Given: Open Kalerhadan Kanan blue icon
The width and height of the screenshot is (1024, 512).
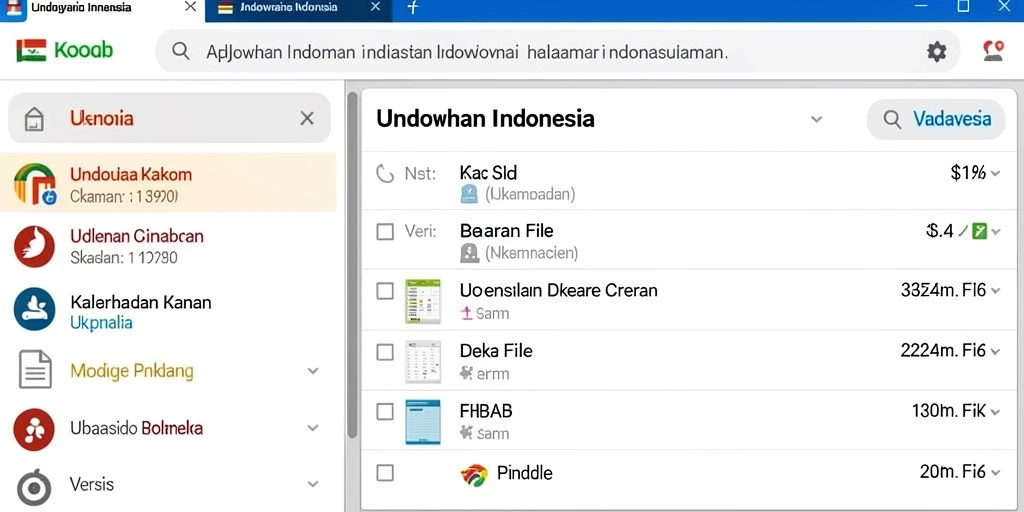Looking at the screenshot, I should [34, 310].
